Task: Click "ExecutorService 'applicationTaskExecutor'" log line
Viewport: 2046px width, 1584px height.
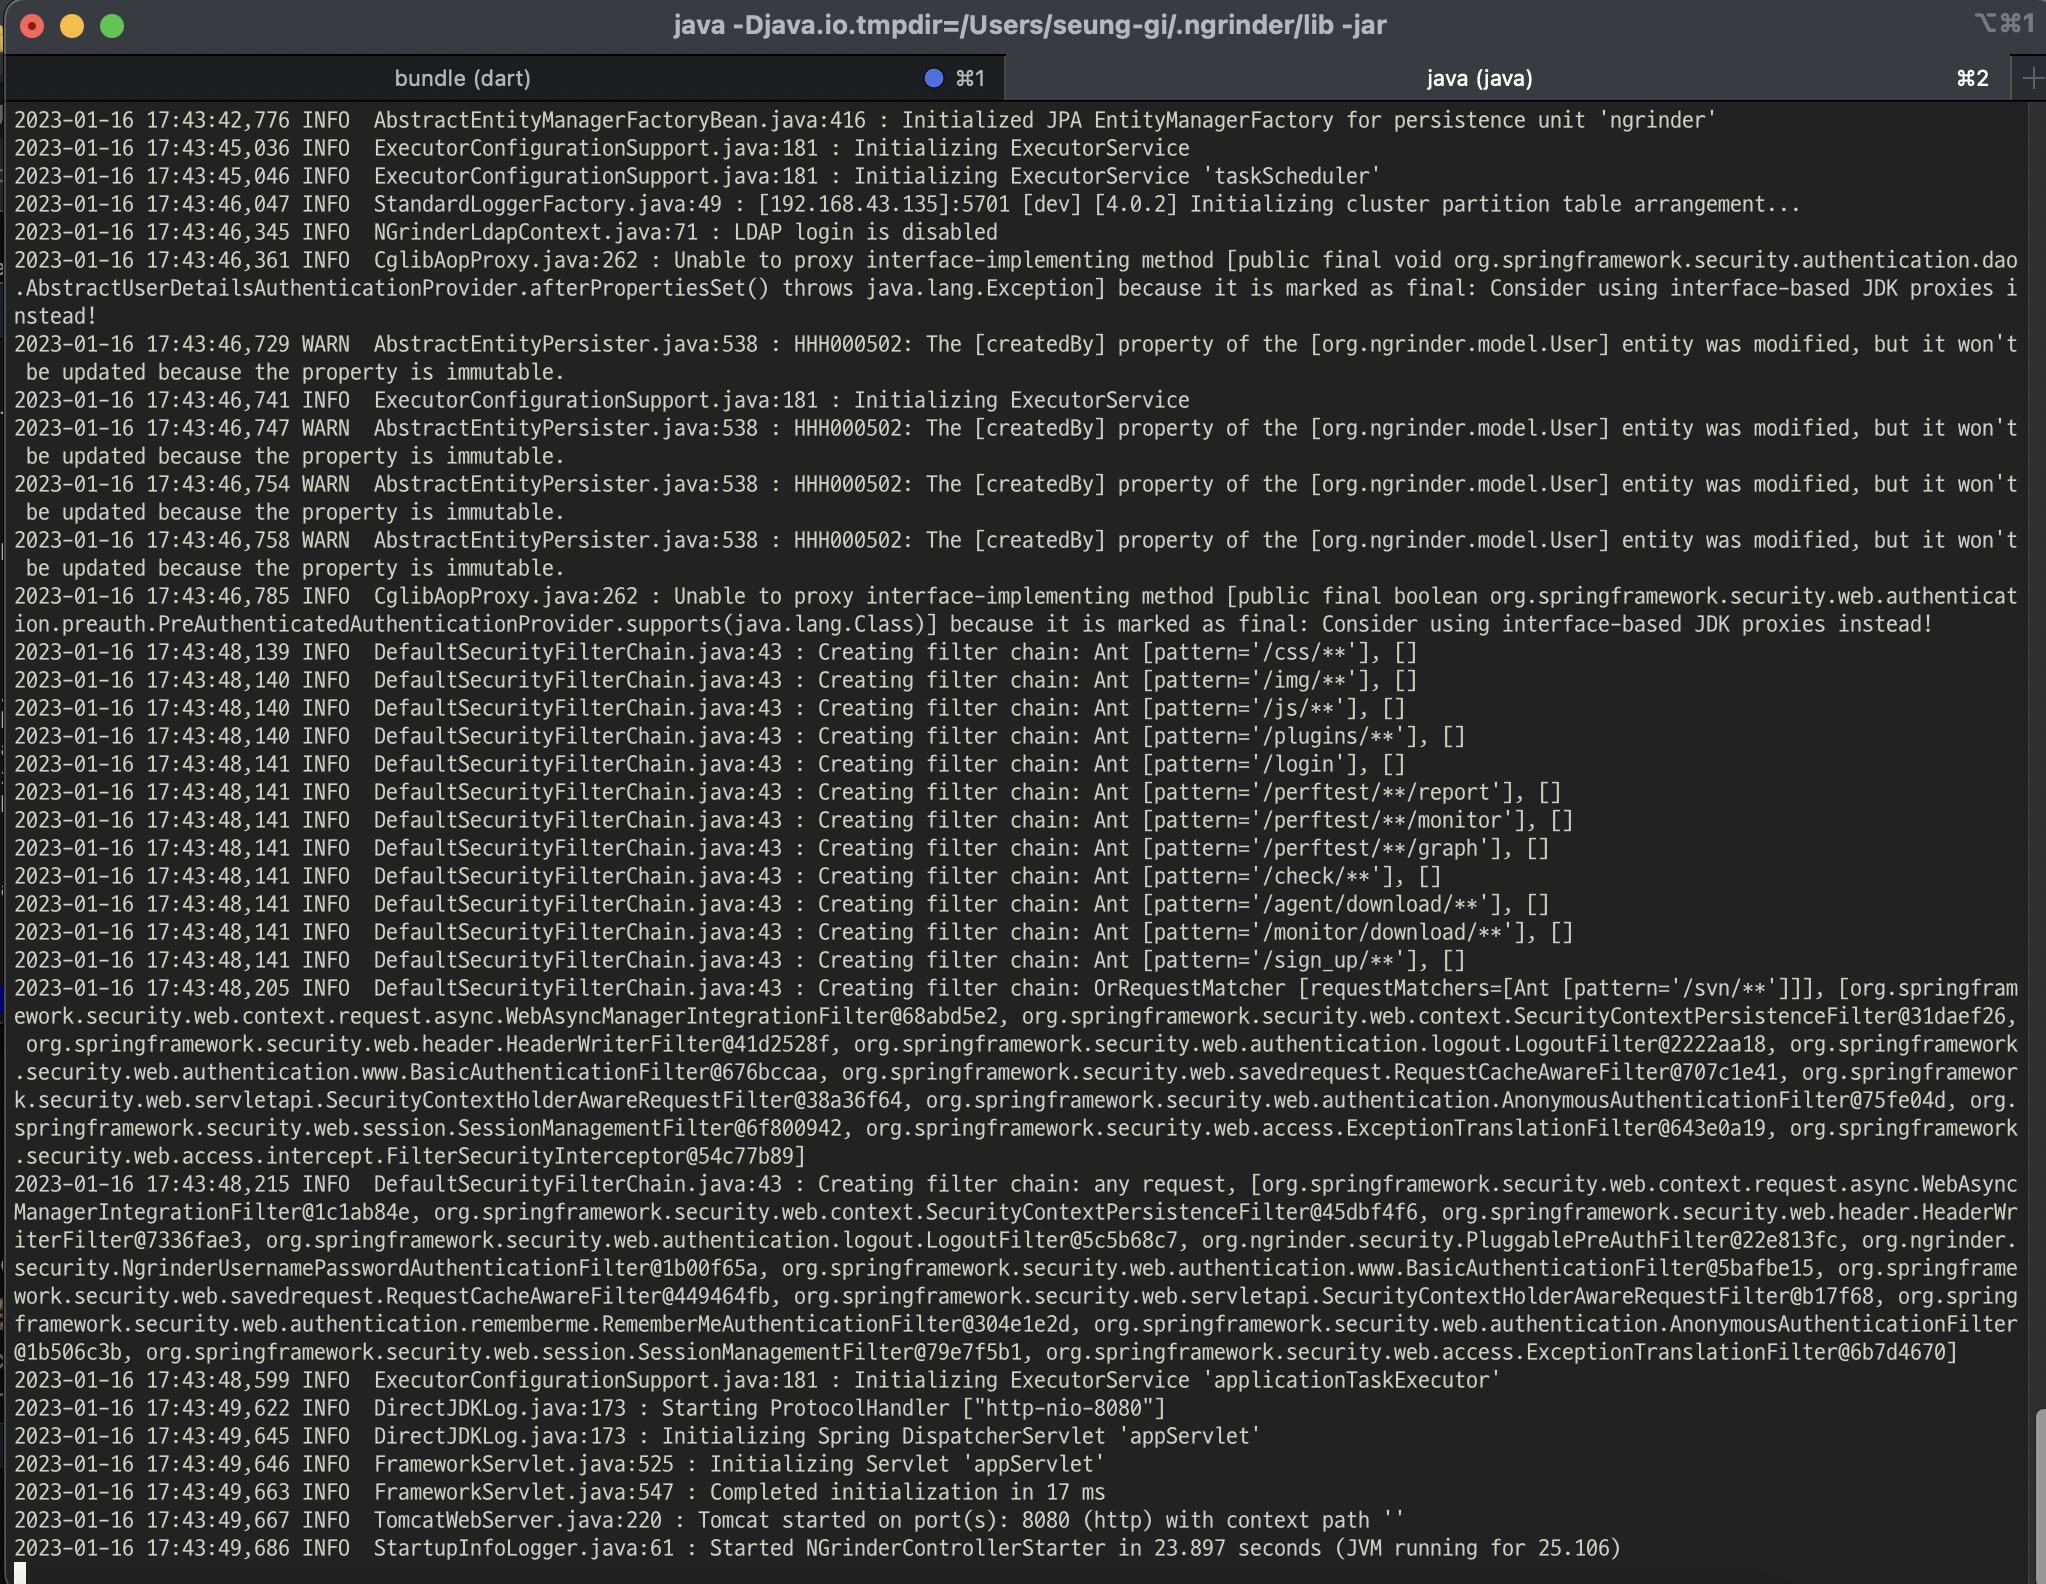Action: click(x=758, y=1380)
